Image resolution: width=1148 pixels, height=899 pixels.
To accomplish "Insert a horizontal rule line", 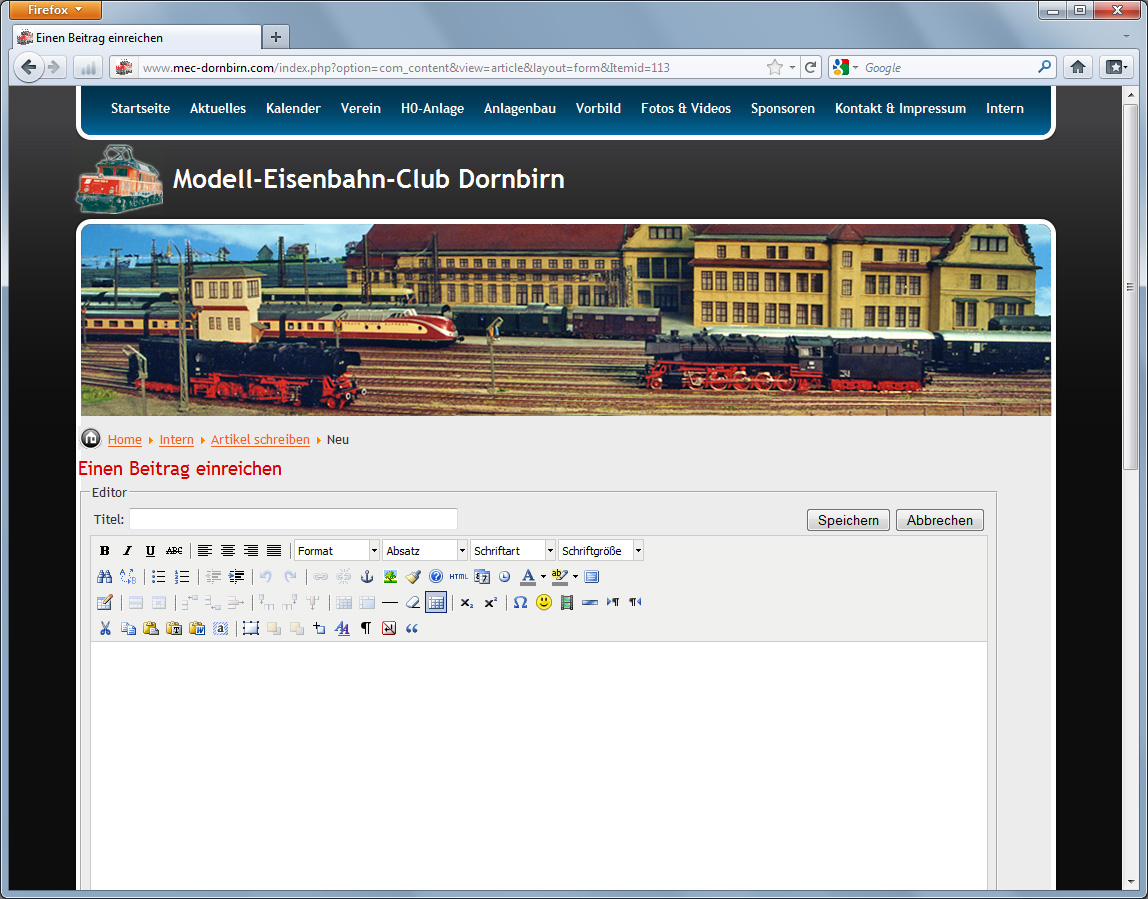I will pos(390,603).
